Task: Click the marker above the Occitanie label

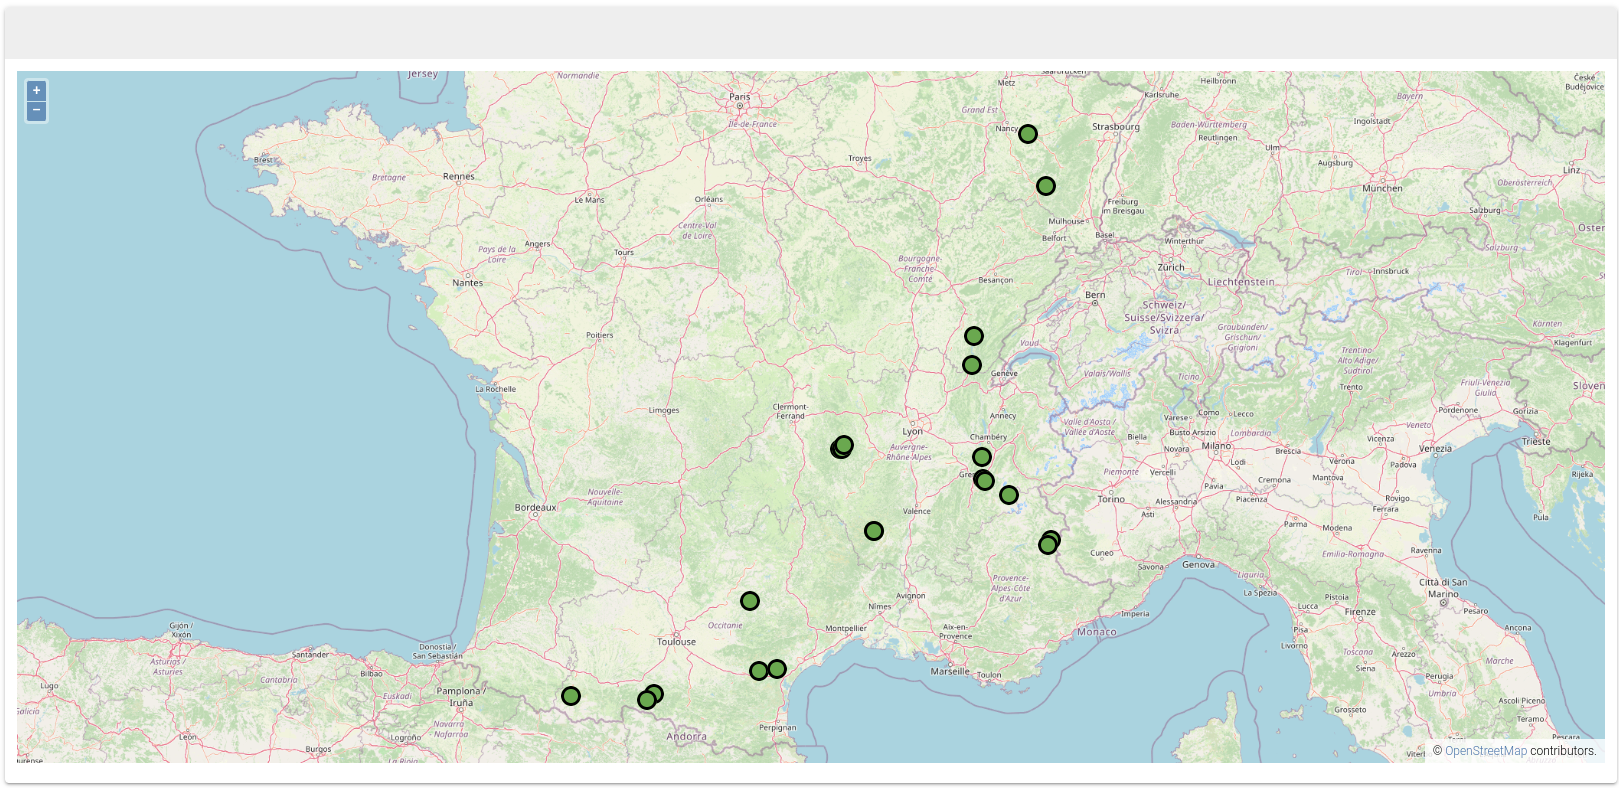Action: (750, 601)
